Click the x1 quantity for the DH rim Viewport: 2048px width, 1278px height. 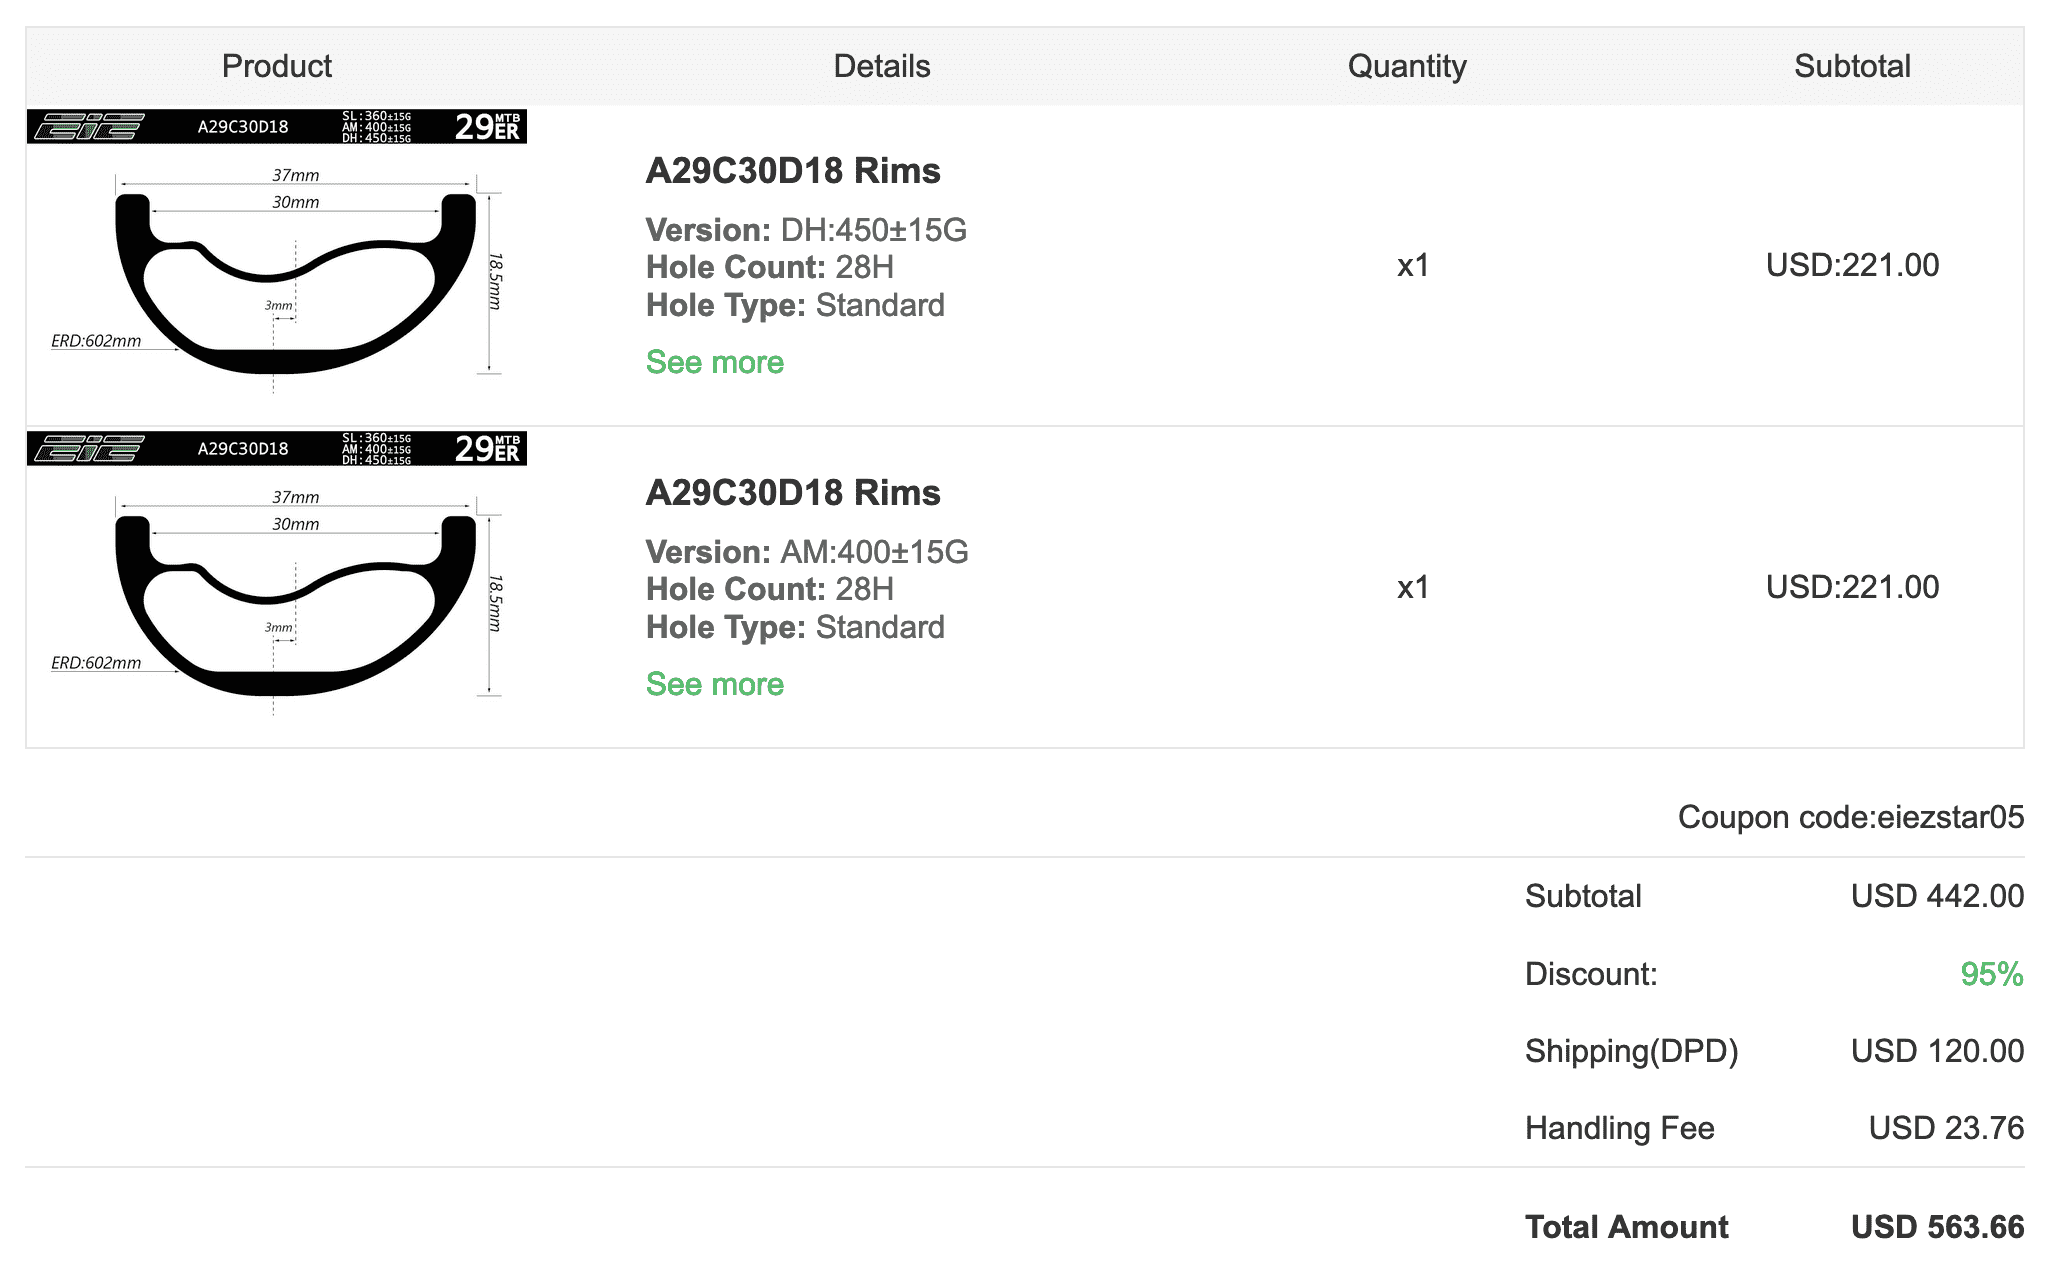pyautogui.click(x=1412, y=266)
